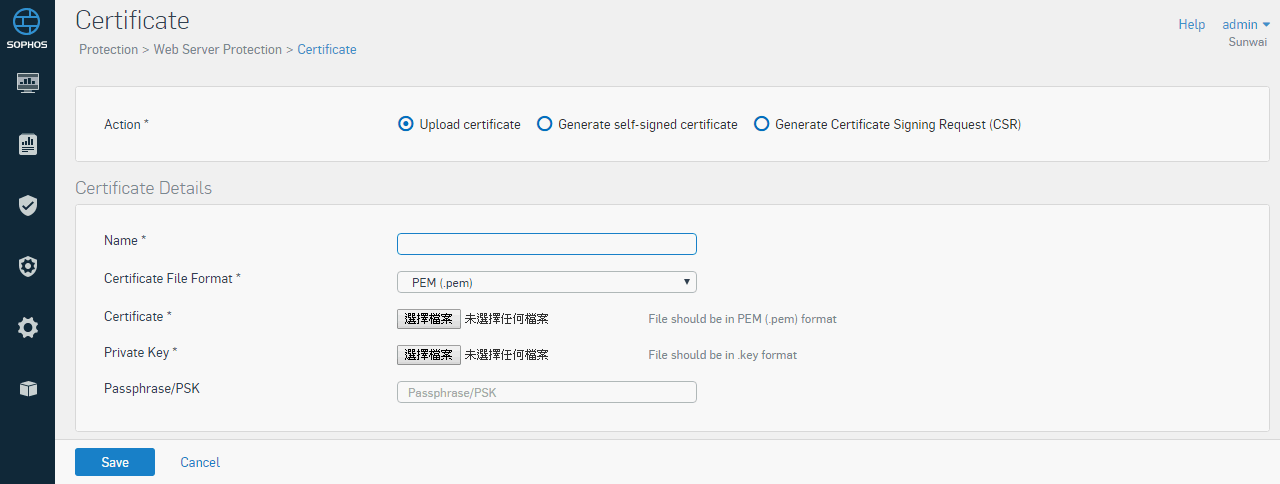Viewport: 1280px width, 484px height.
Task: Click the Cancel link
Action: [200, 462]
